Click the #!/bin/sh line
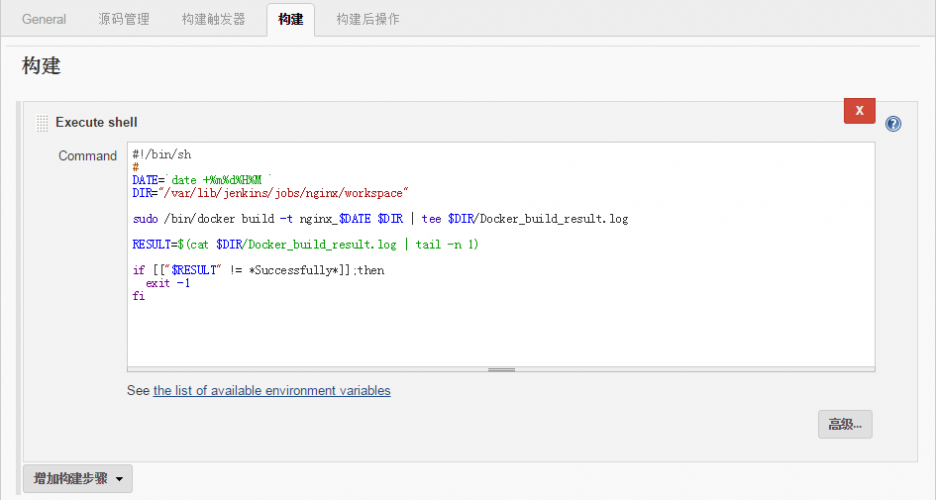Viewport: 936px width, 500px height. (162, 155)
